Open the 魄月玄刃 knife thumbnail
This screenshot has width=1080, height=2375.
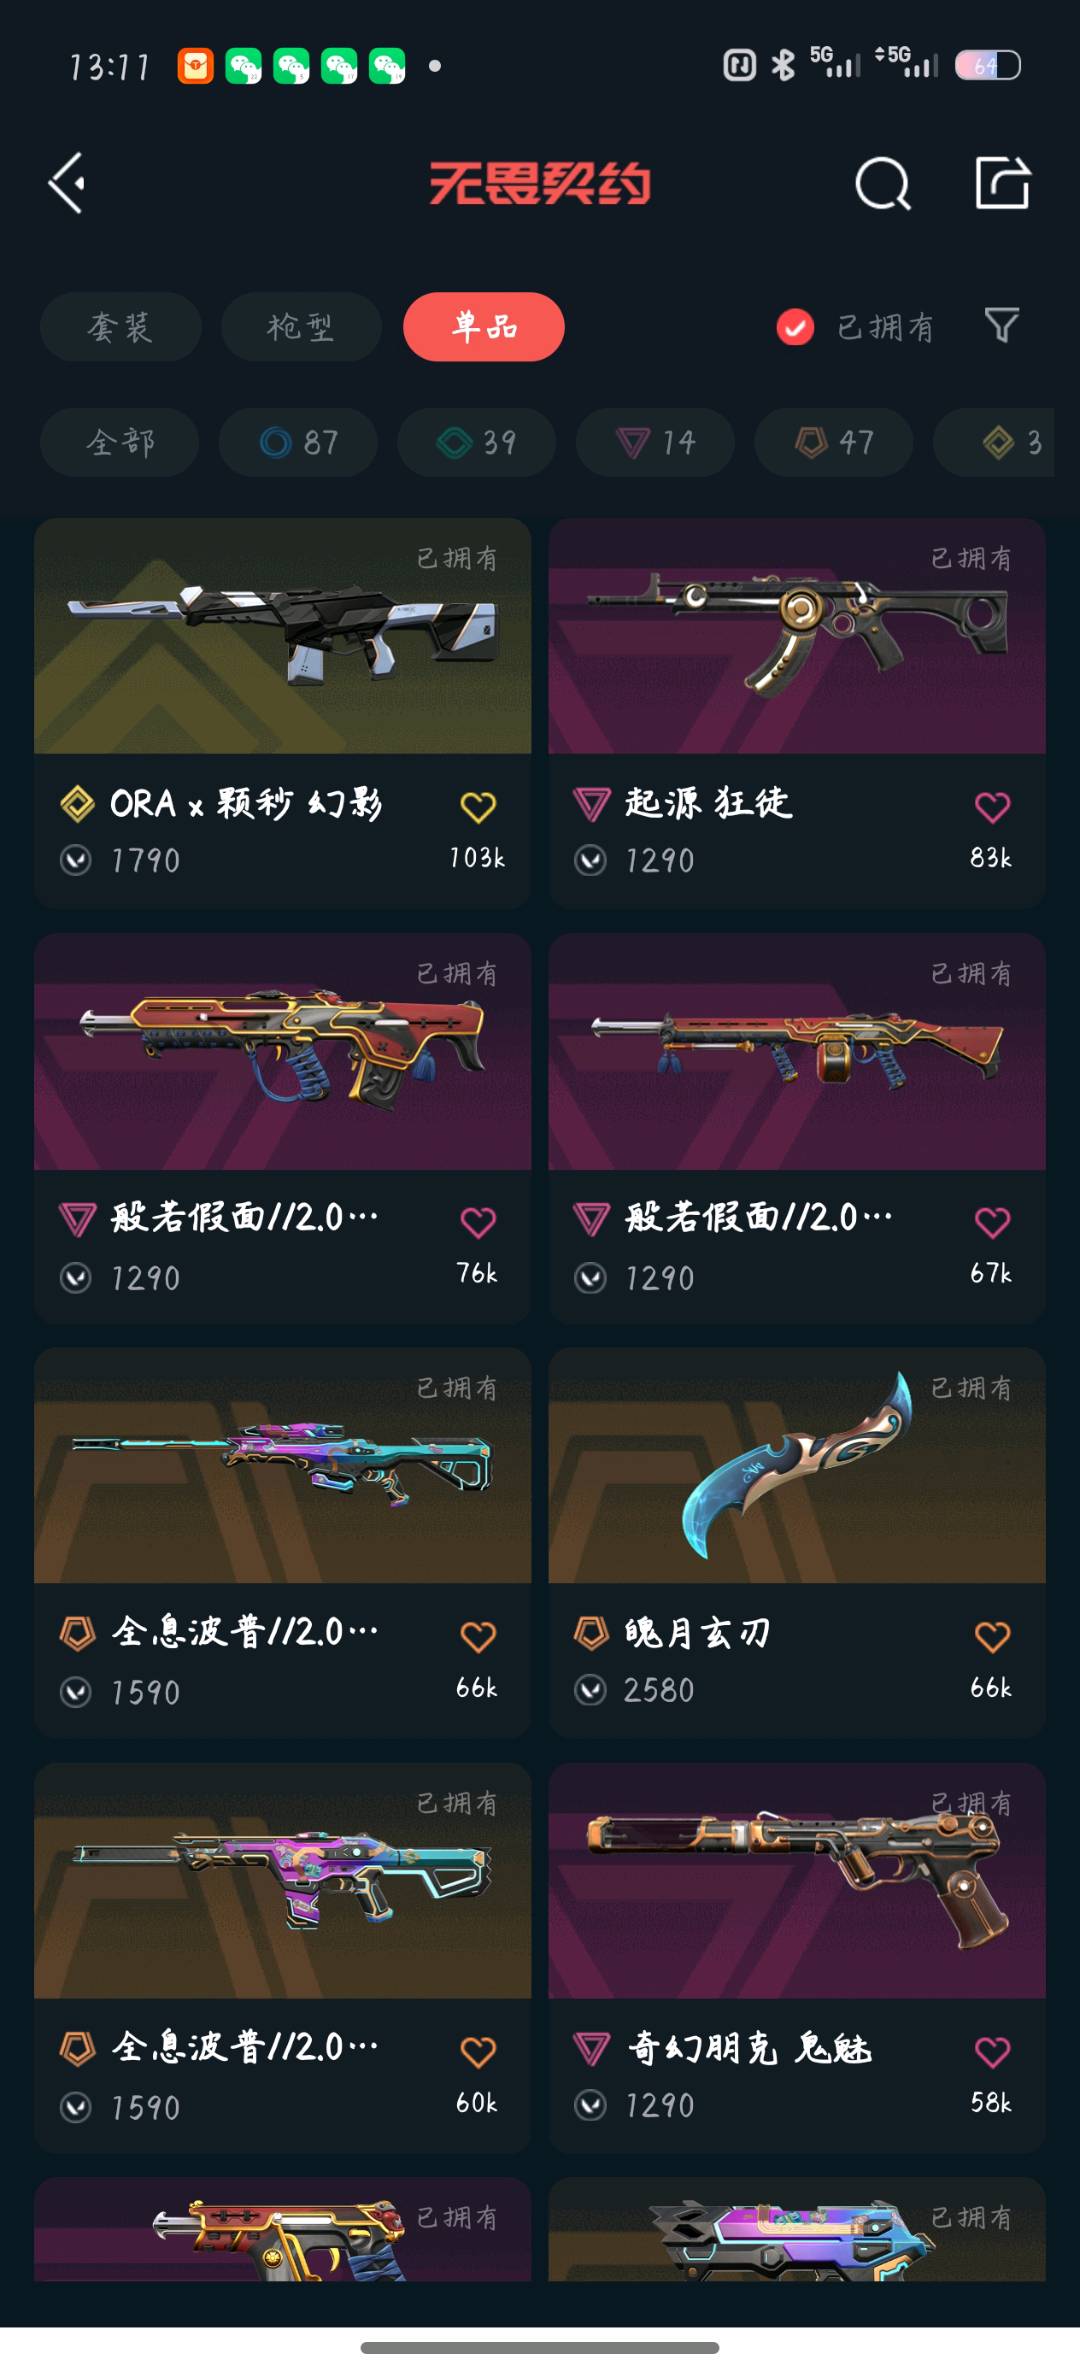point(797,1465)
